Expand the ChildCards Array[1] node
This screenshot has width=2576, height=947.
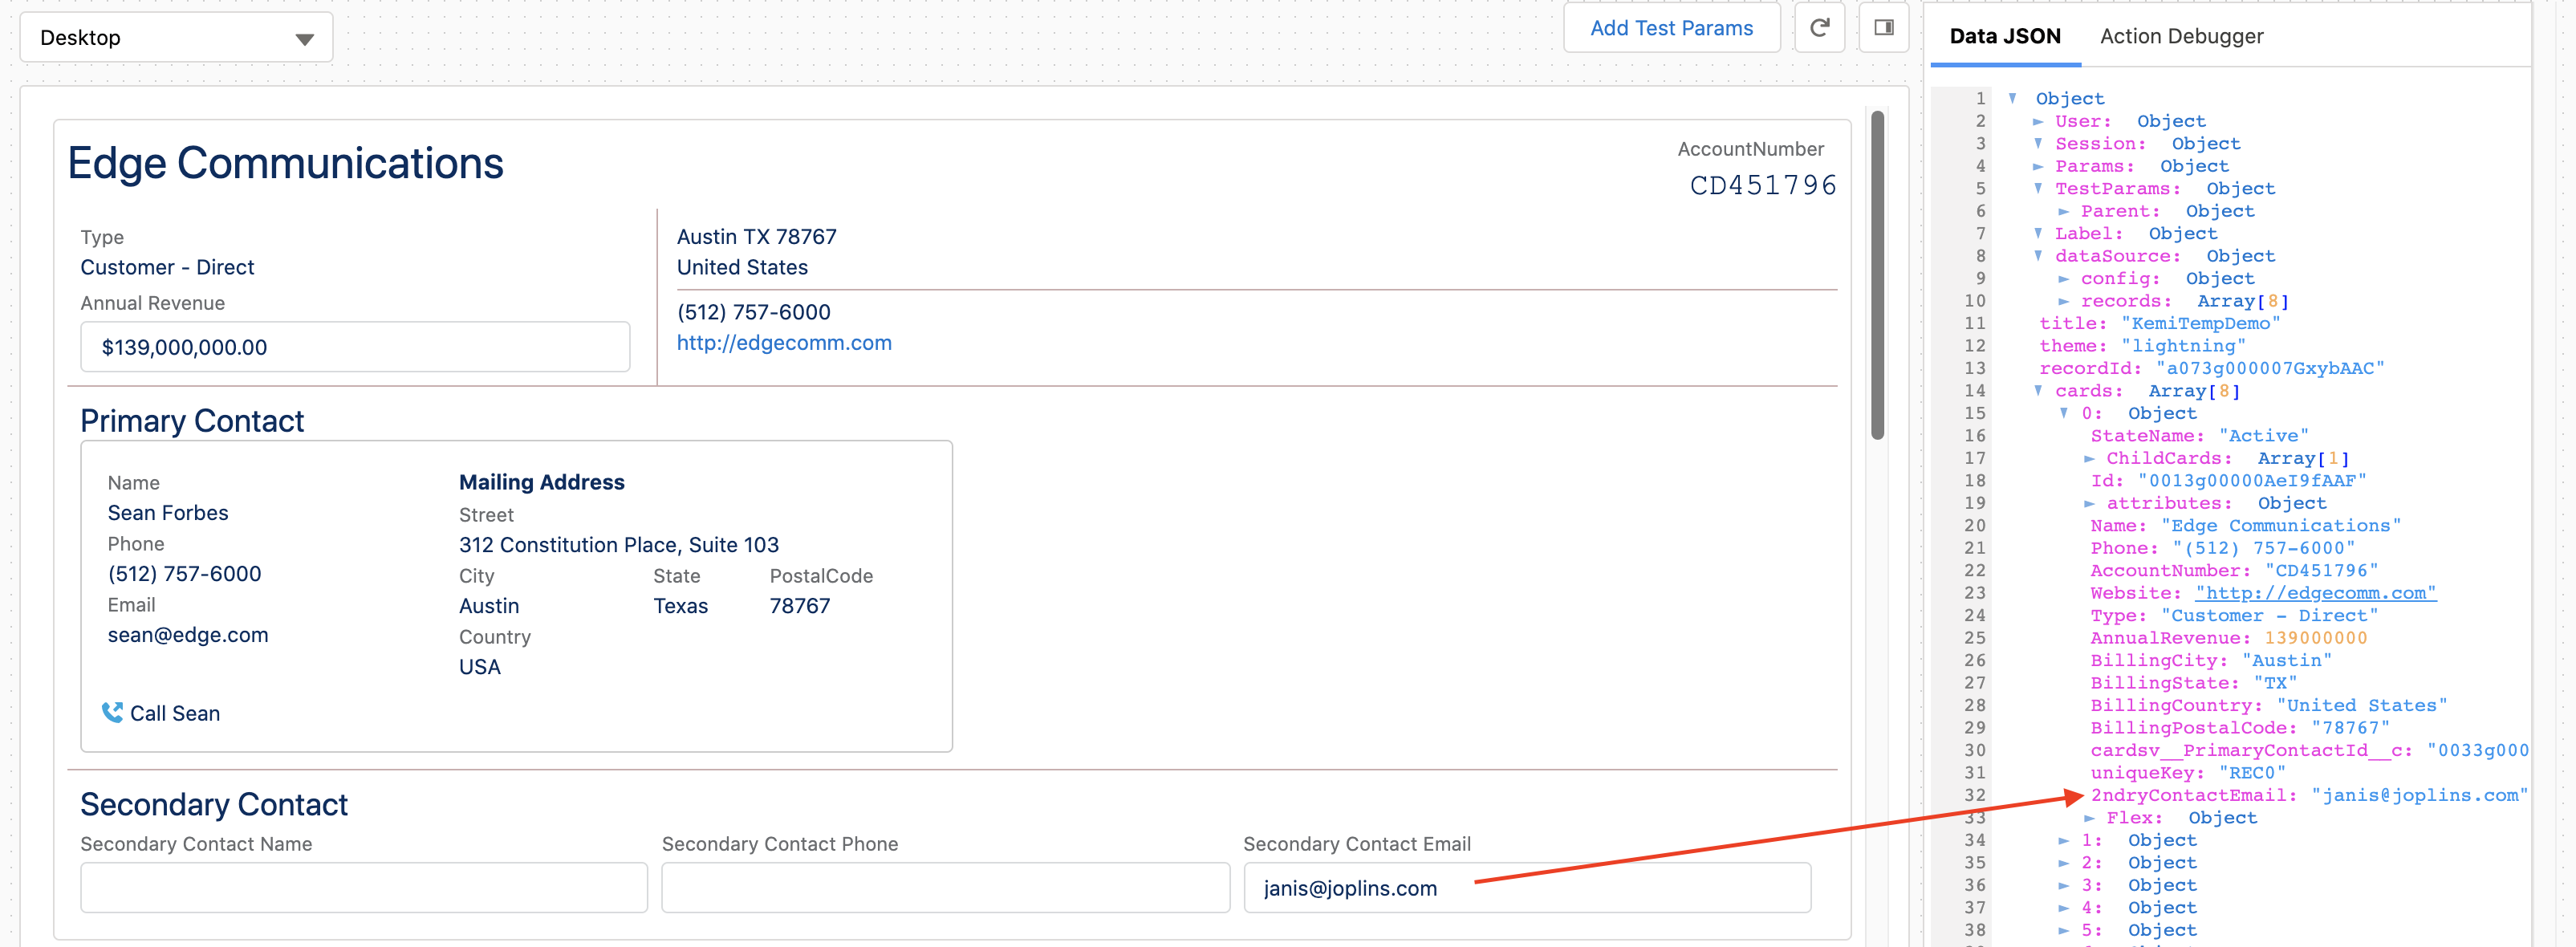tap(2090, 458)
